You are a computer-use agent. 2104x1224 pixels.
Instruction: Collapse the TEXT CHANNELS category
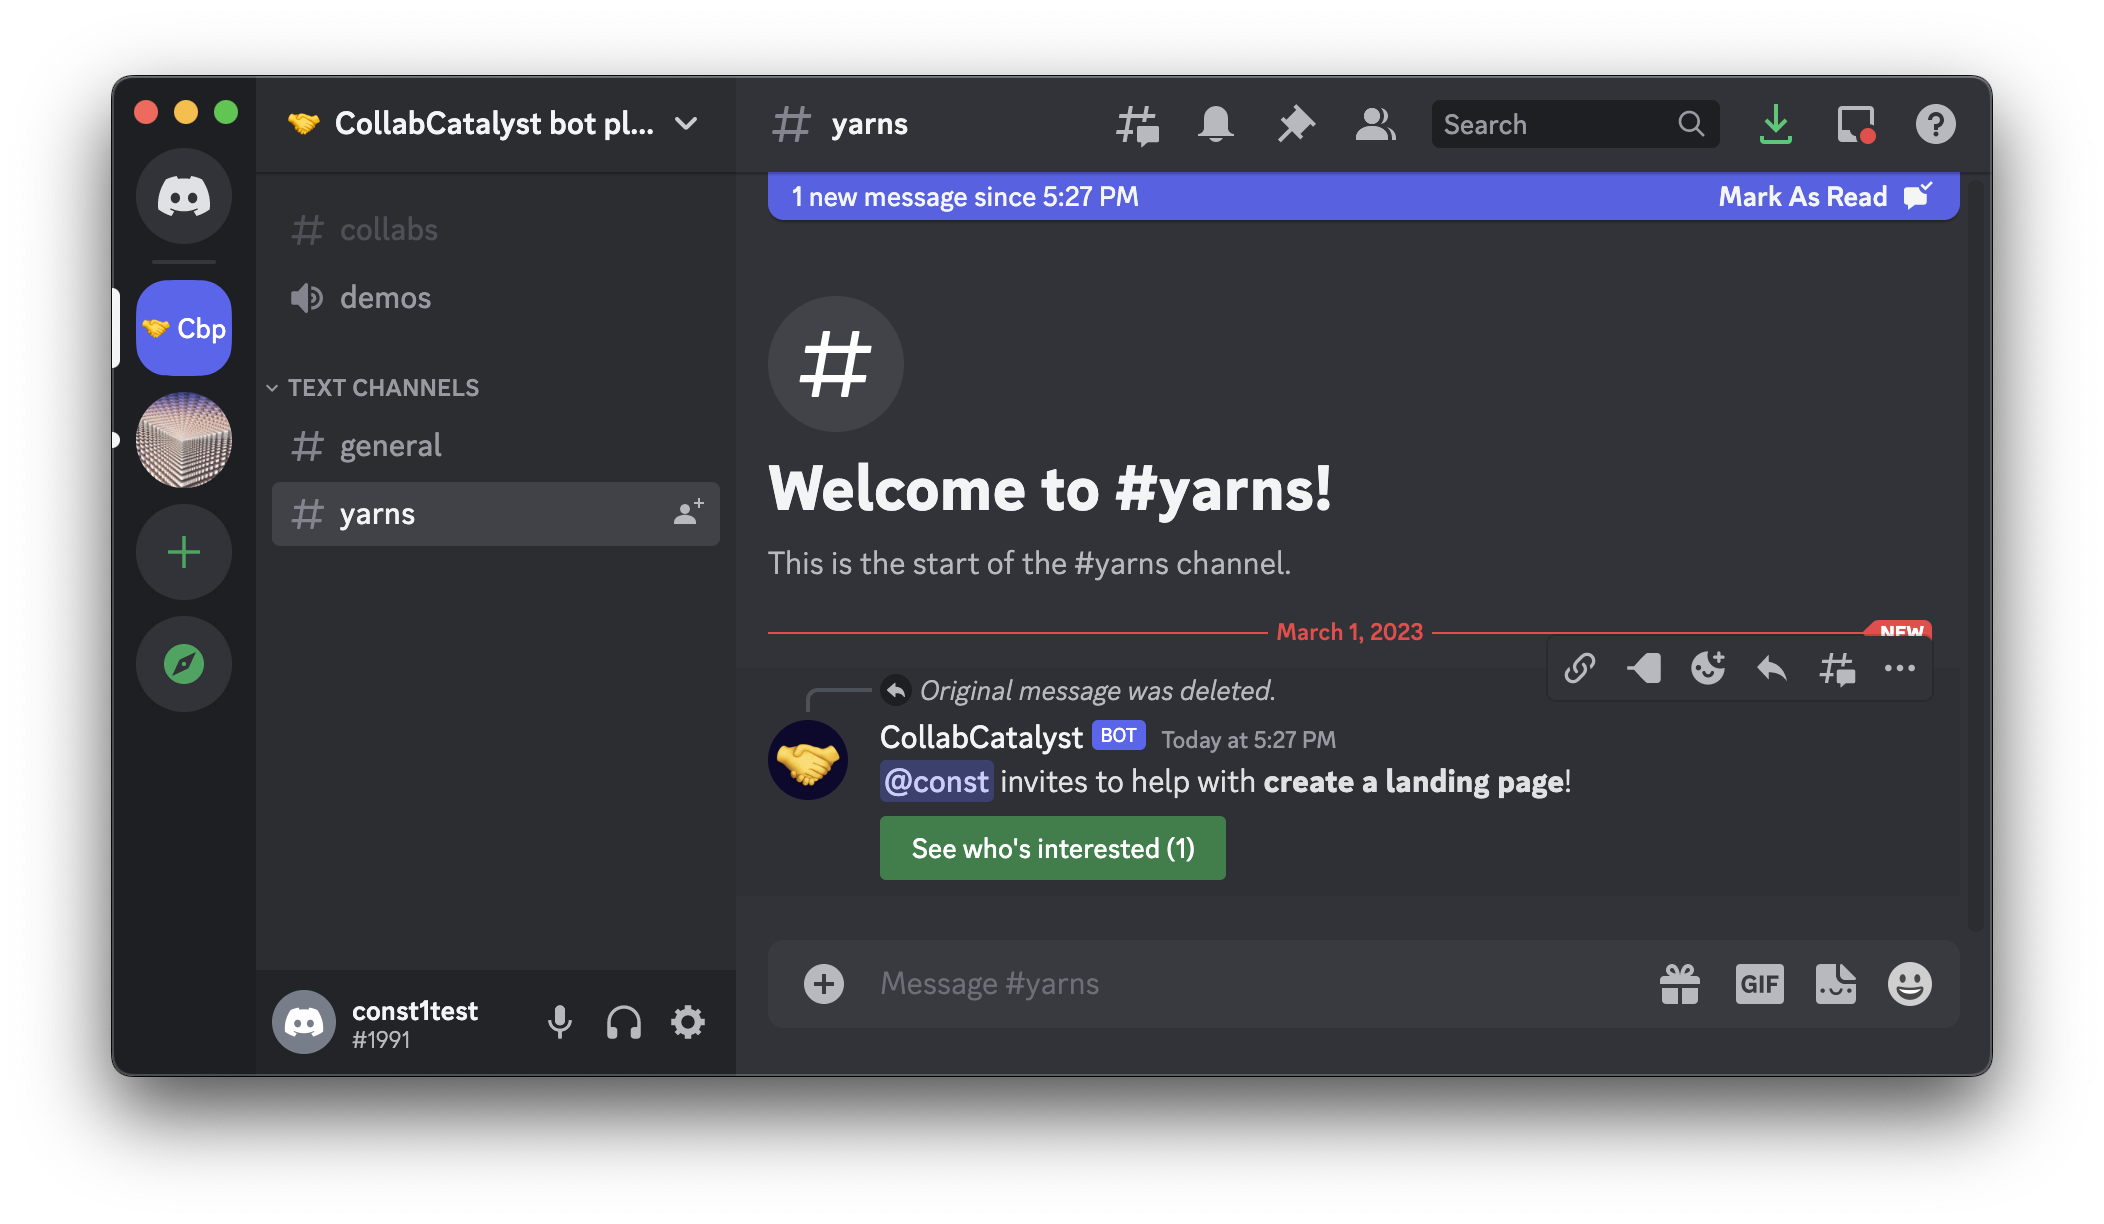point(374,387)
